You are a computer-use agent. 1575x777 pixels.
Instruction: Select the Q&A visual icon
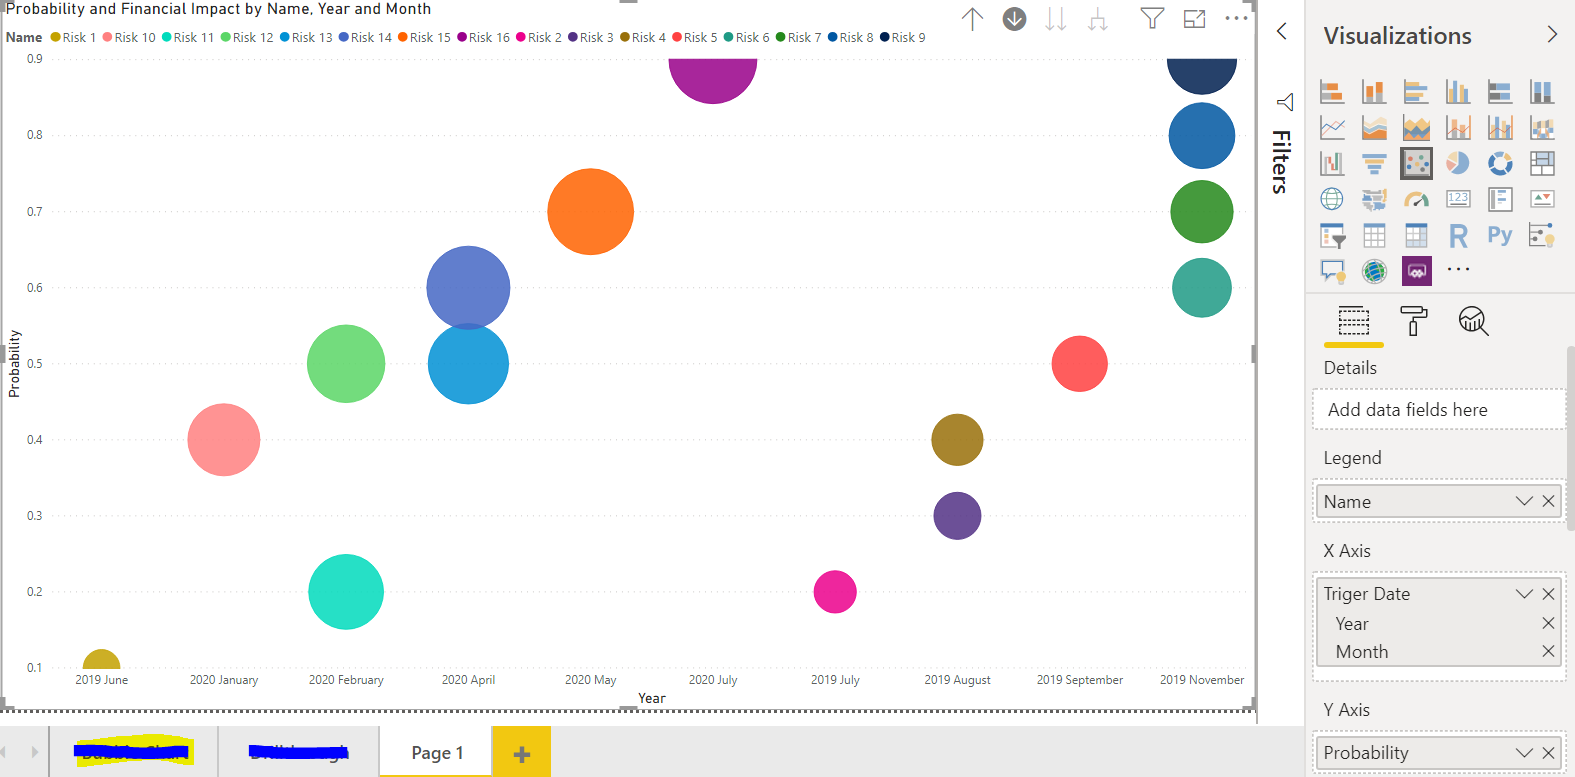(x=1332, y=271)
